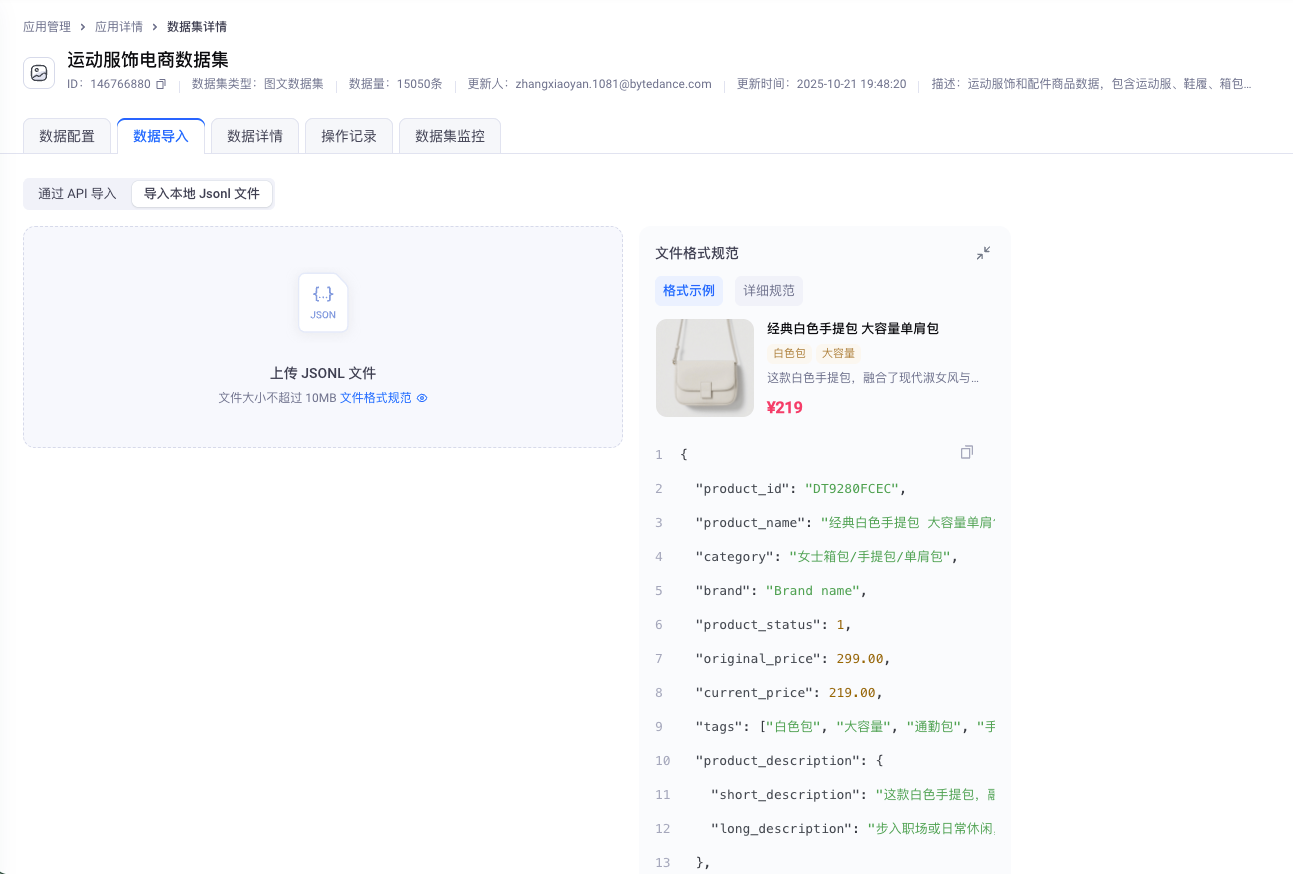Select the 格式示例 view

[689, 291]
